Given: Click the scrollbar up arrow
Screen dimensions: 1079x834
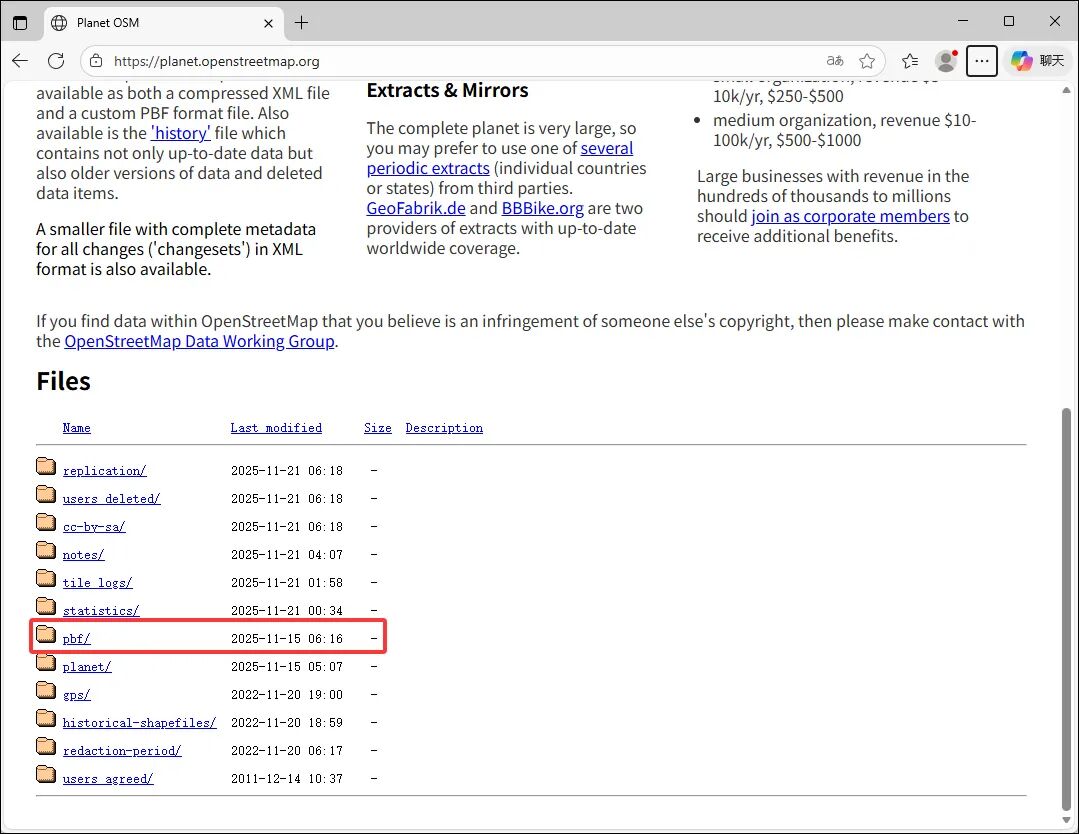Looking at the screenshot, I should [1066, 90].
